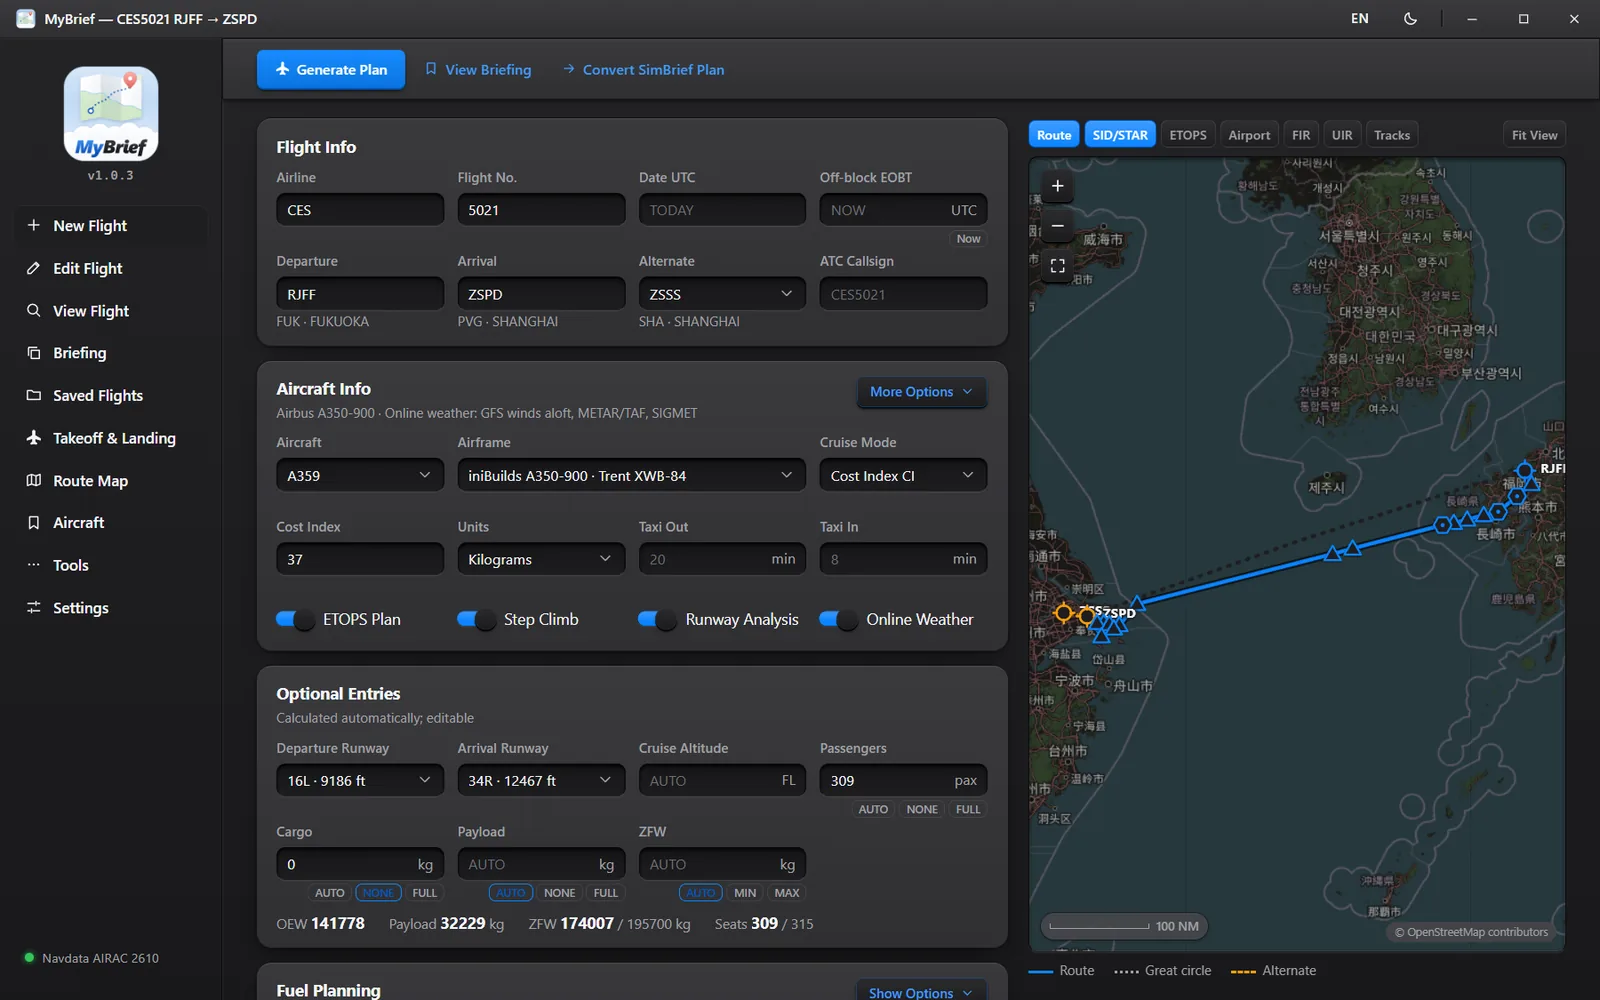This screenshot has width=1600, height=1000.
Task: Open the Airframe selection dropdown
Action: 631,476
